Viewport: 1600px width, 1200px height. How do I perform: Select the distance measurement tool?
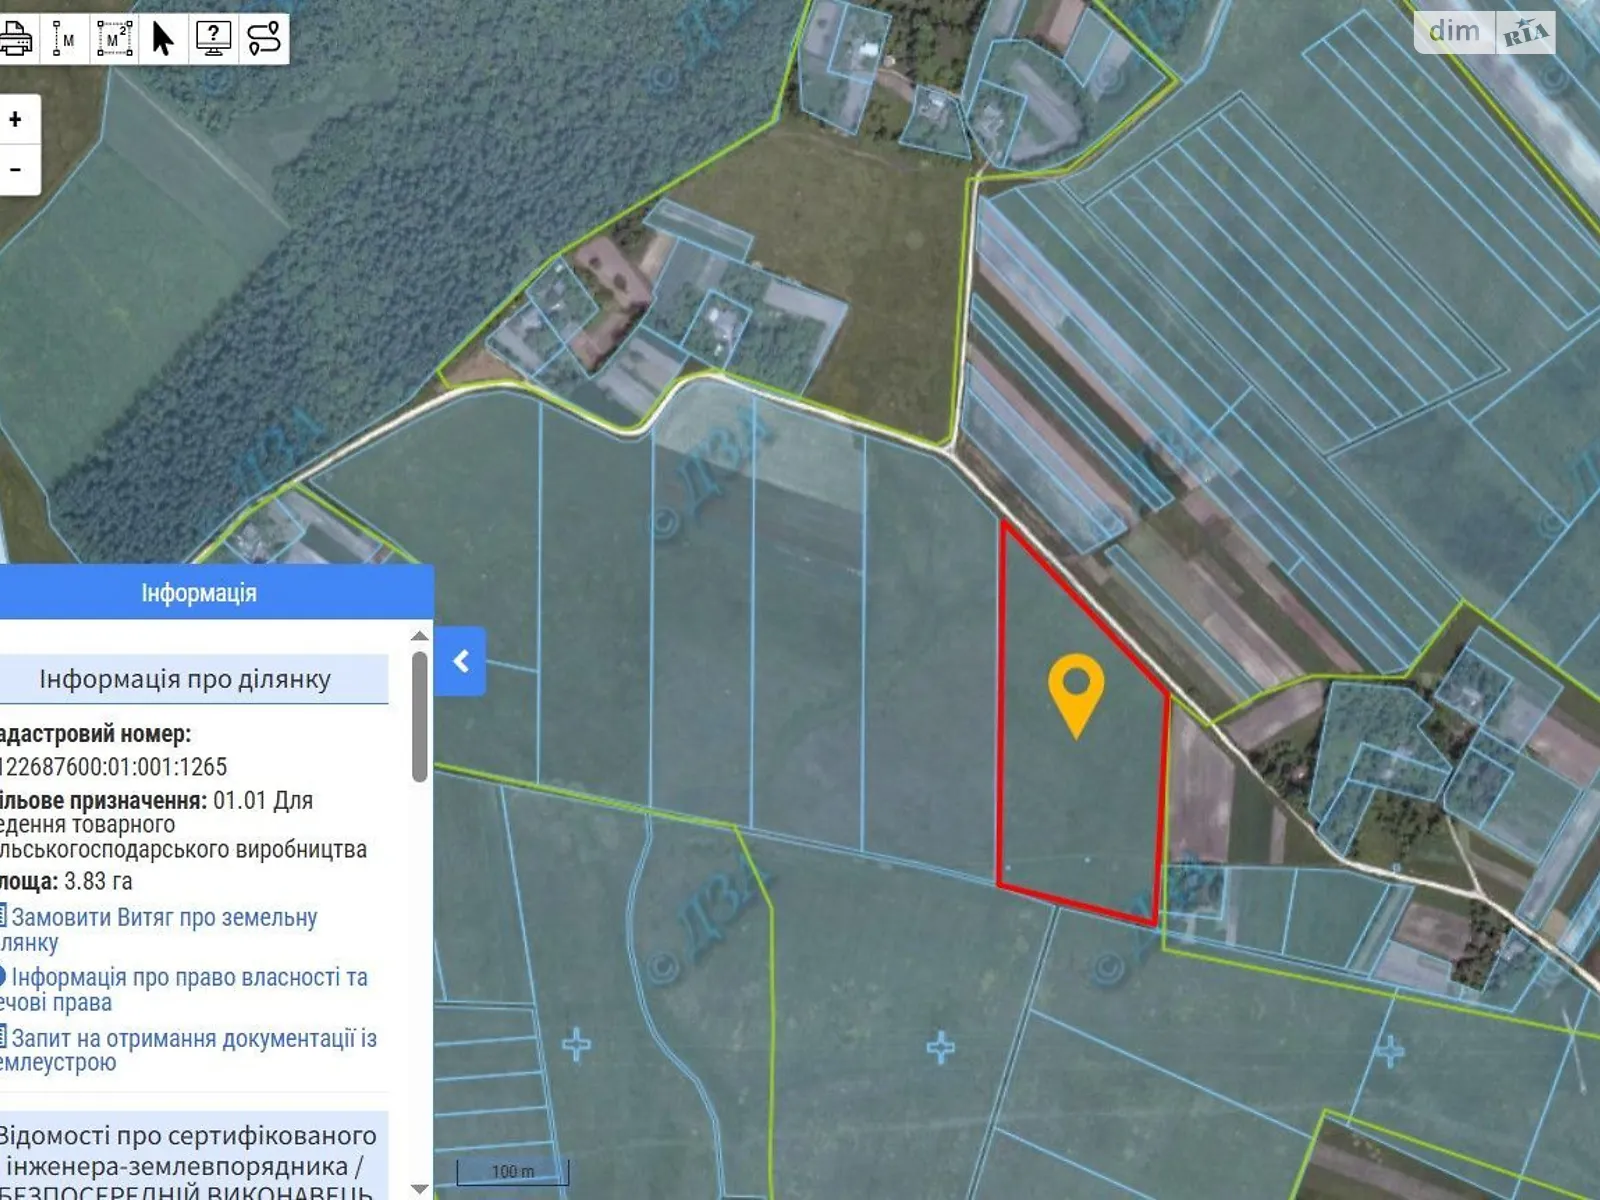tap(64, 39)
